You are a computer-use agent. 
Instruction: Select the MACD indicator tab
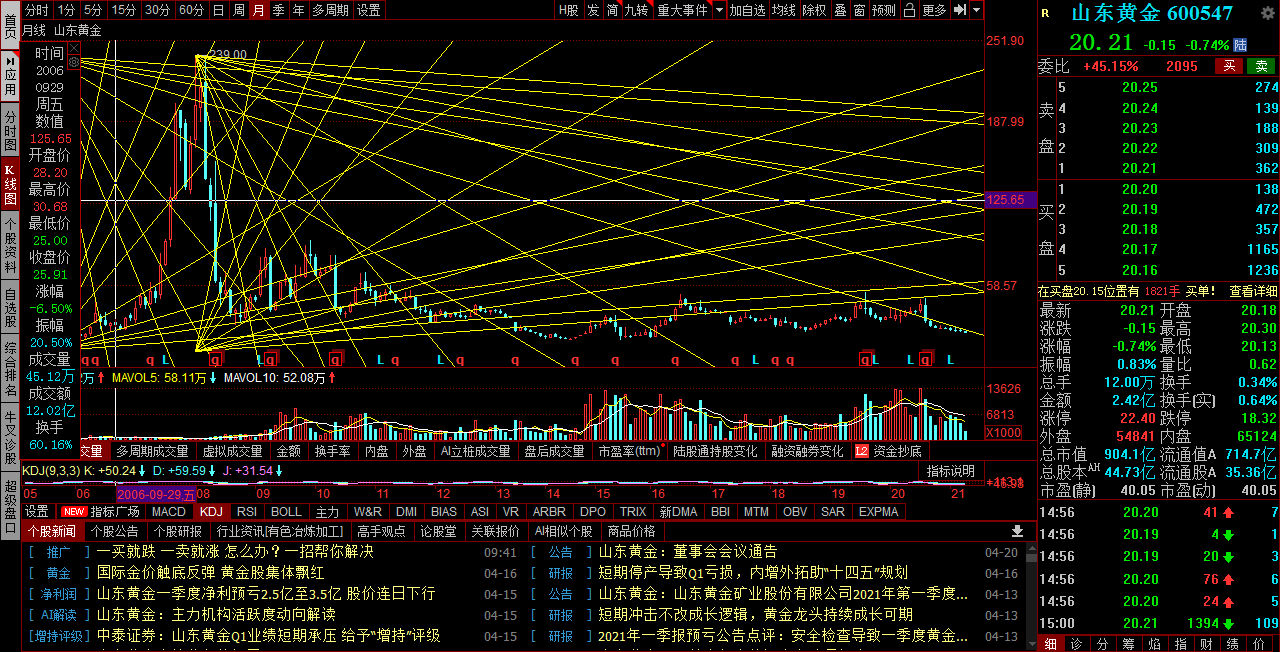click(169, 511)
